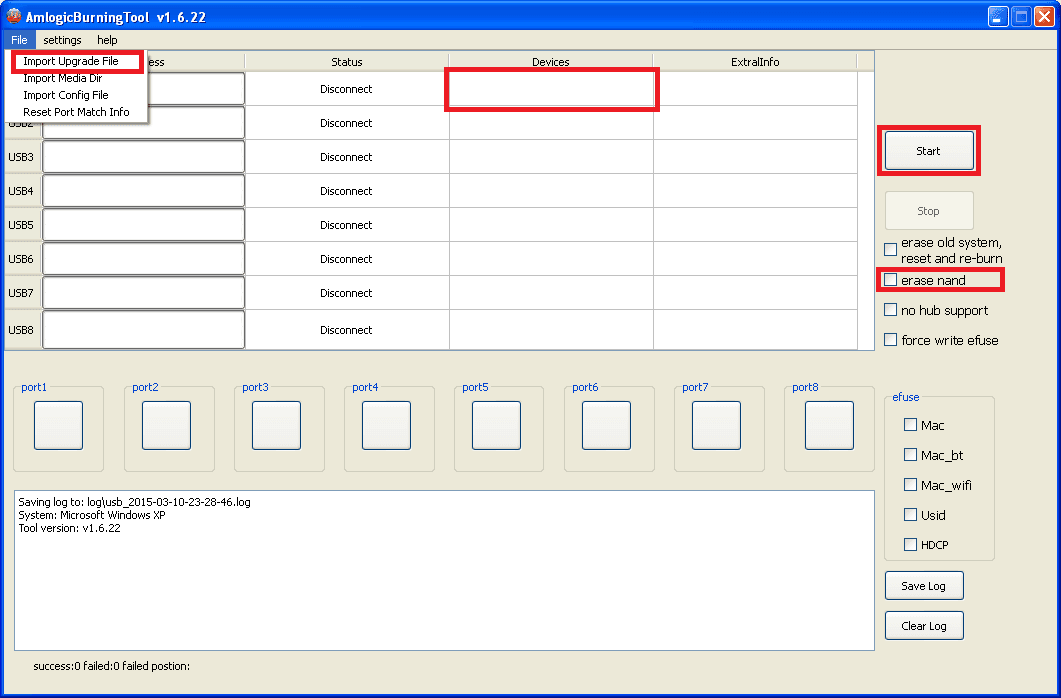Enable no hub support option
Viewport: 1061px width, 698px height.
pyautogui.click(x=890, y=310)
